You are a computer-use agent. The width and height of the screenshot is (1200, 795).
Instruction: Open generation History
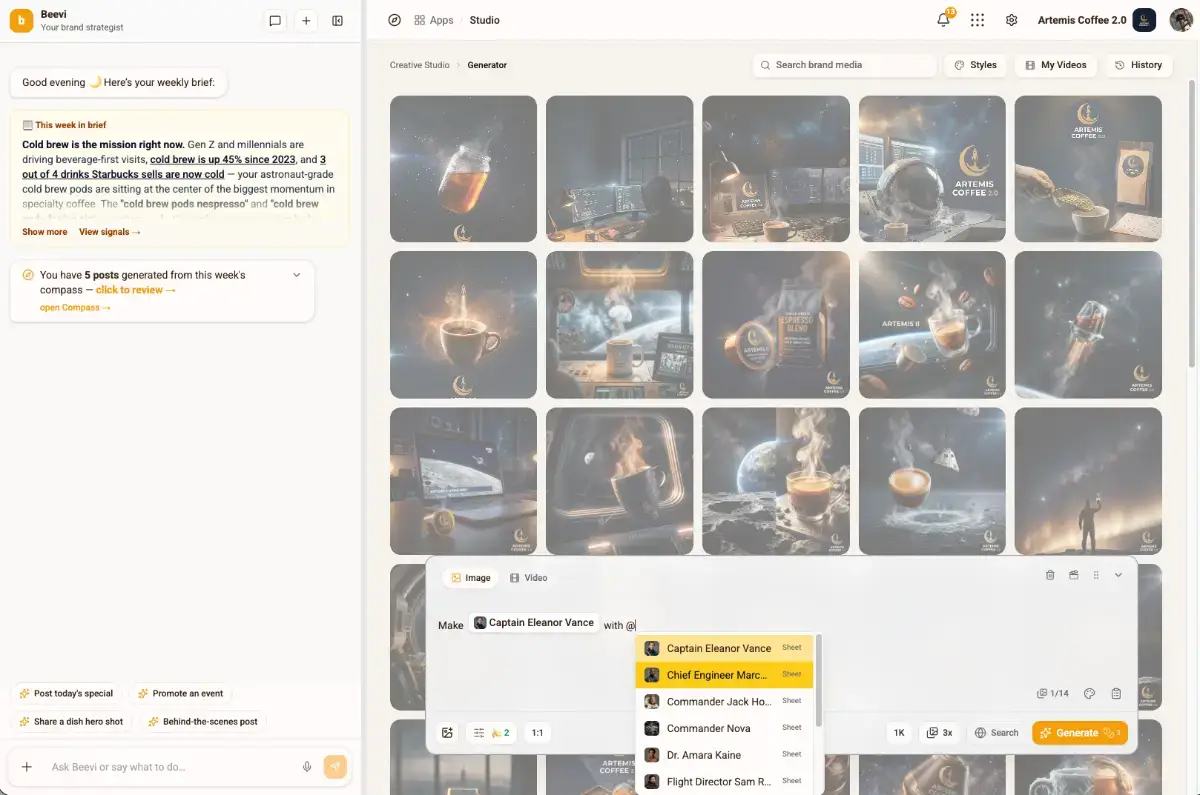1139,65
